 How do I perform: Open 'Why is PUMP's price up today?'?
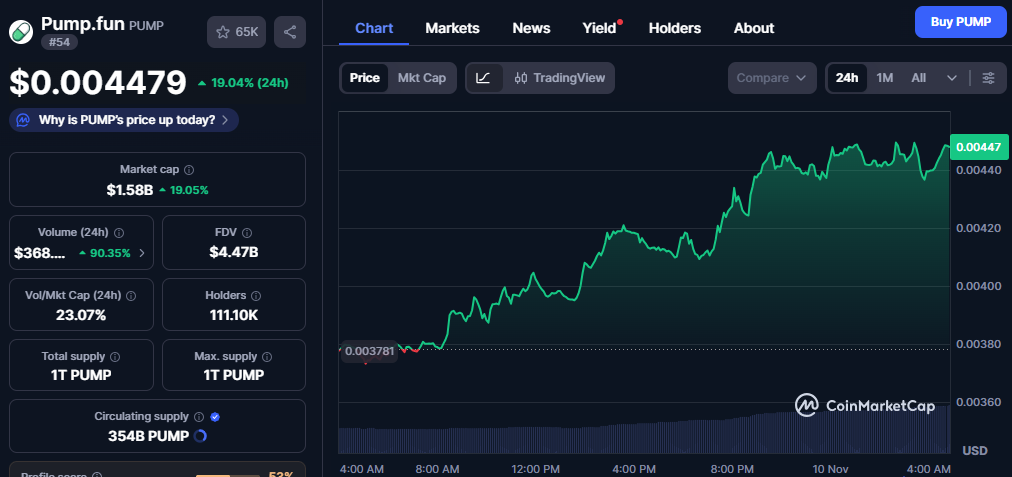click(x=125, y=120)
